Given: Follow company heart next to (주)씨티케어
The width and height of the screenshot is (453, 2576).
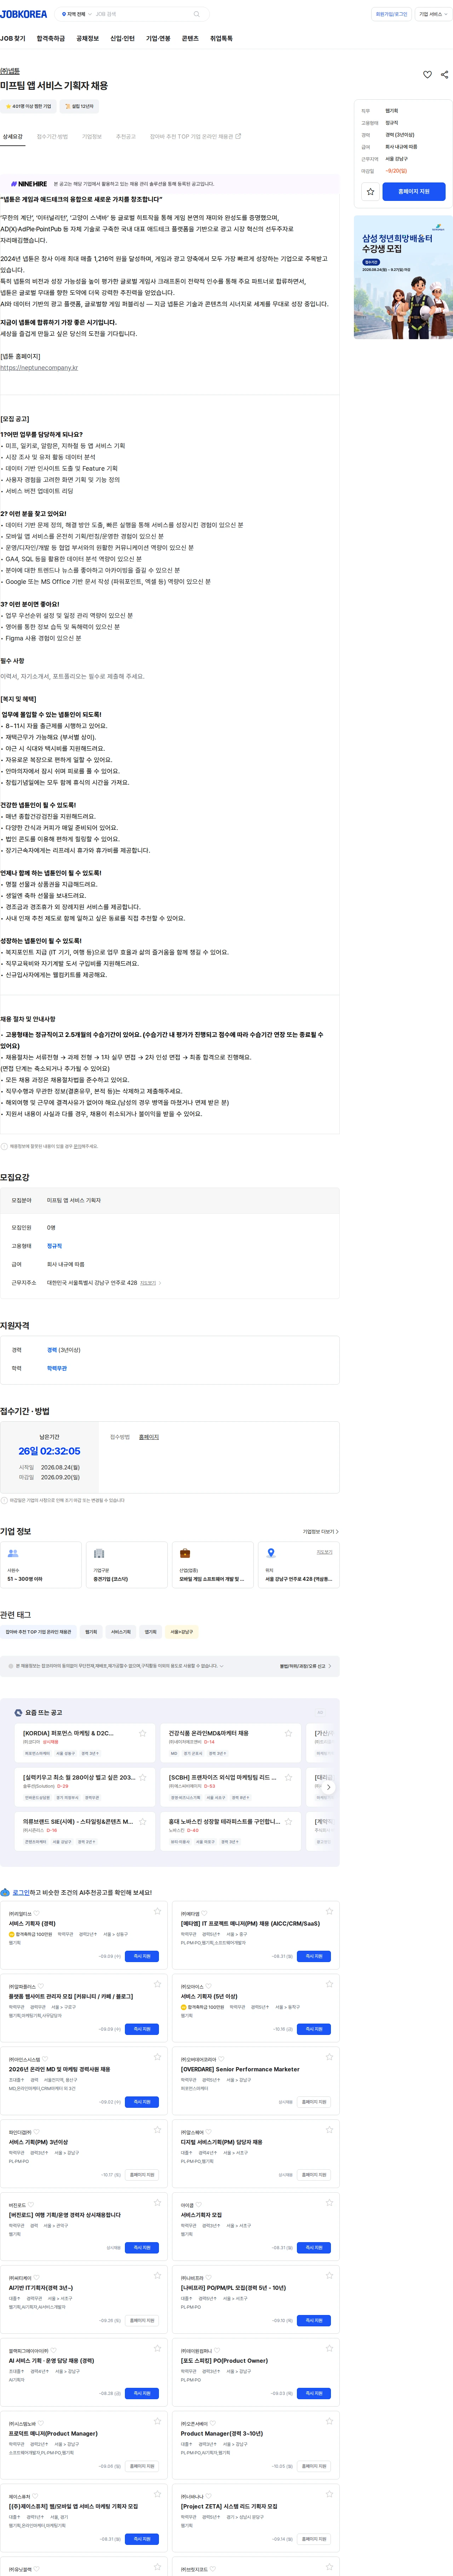Looking at the screenshot, I should (36, 2277).
